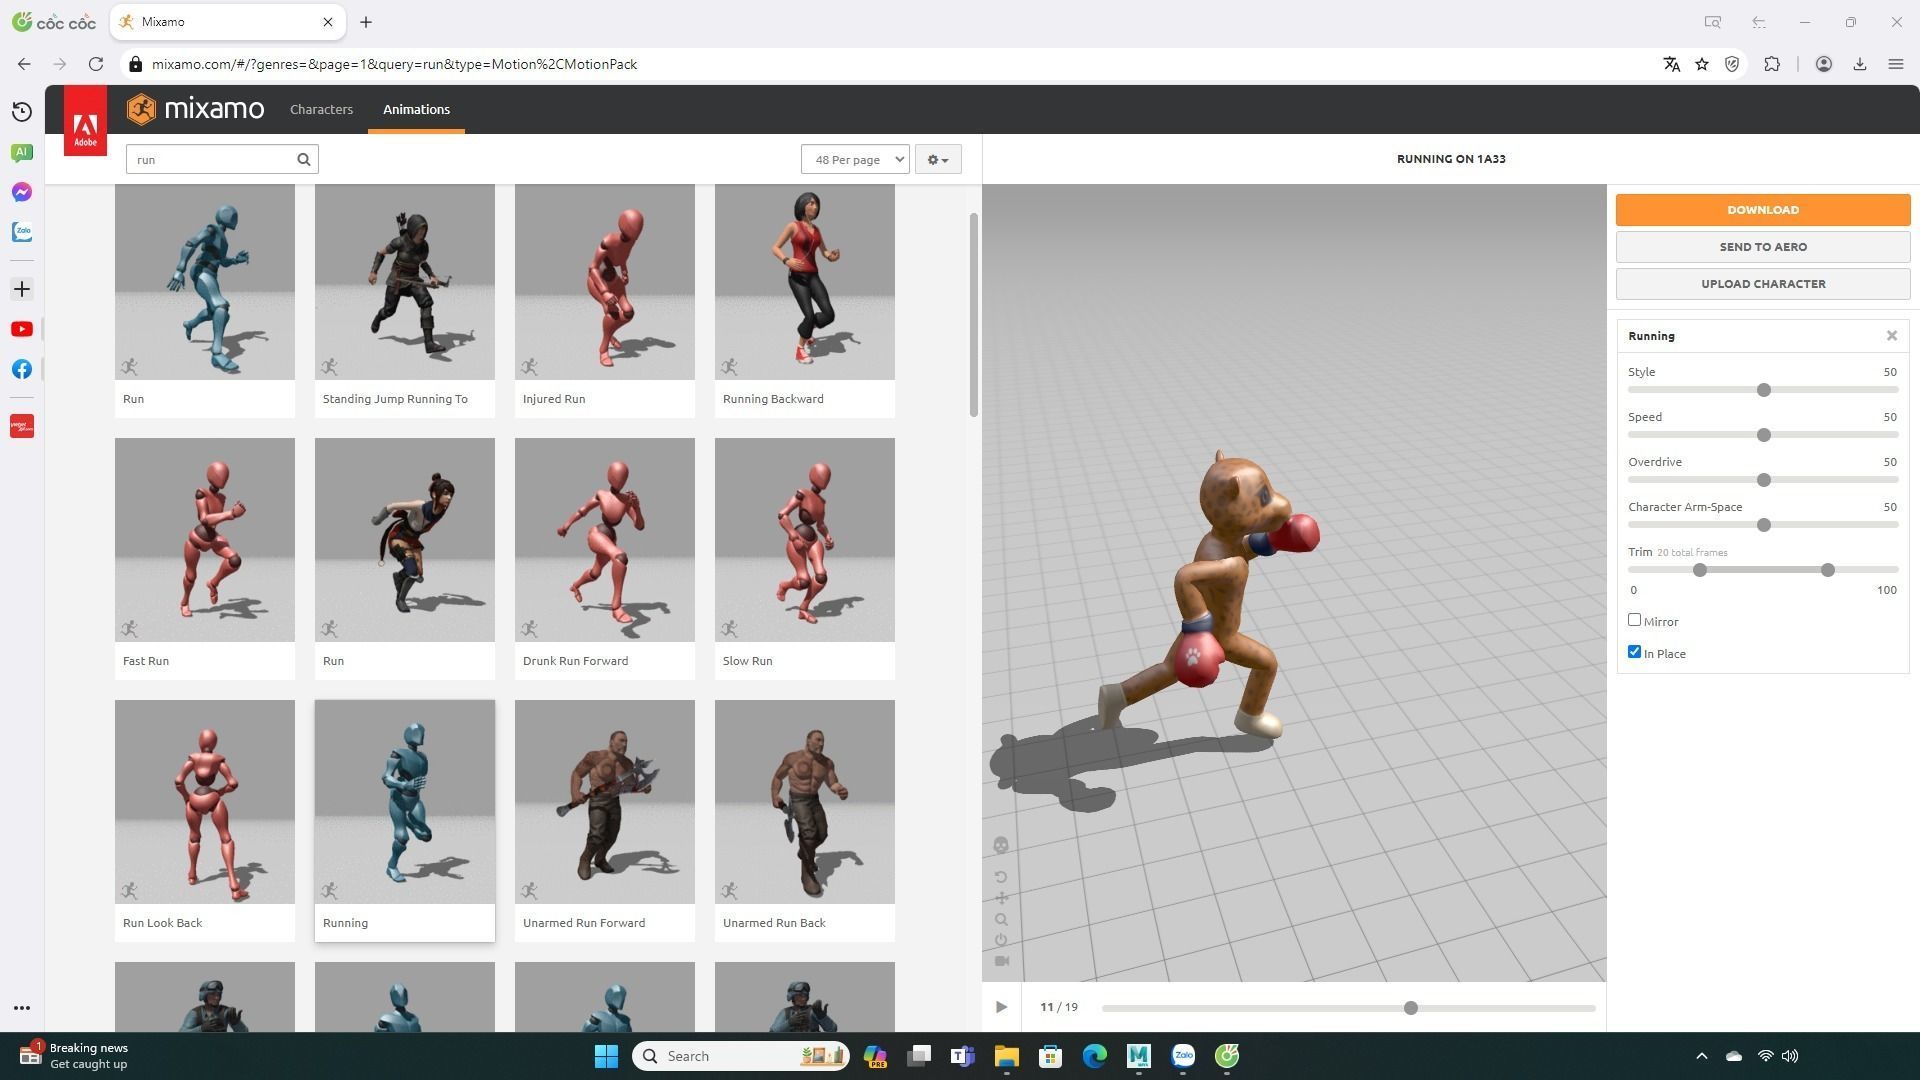Click the Trim end handle
Image resolution: width=1920 pixels, height=1080 pixels.
(x=1828, y=570)
